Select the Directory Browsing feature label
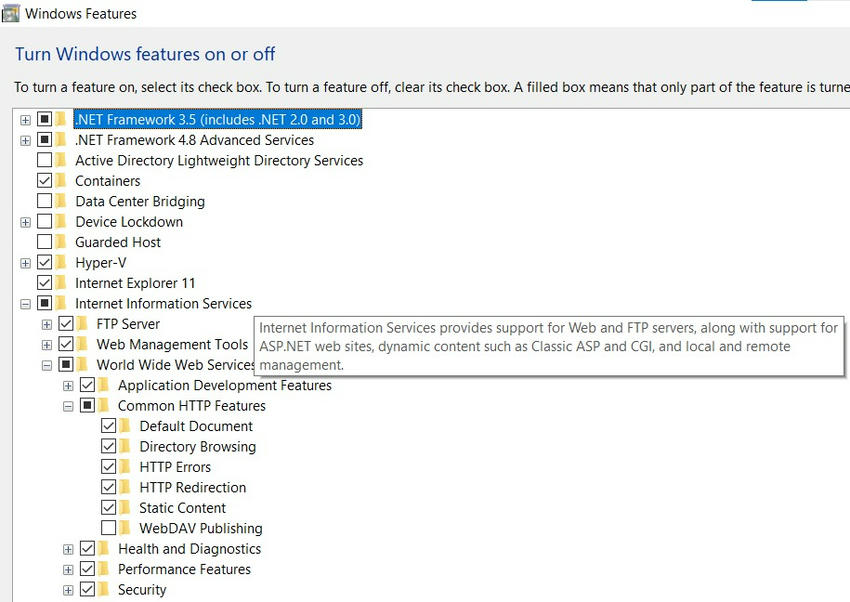Viewport: 850px width, 602px height. tap(197, 447)
